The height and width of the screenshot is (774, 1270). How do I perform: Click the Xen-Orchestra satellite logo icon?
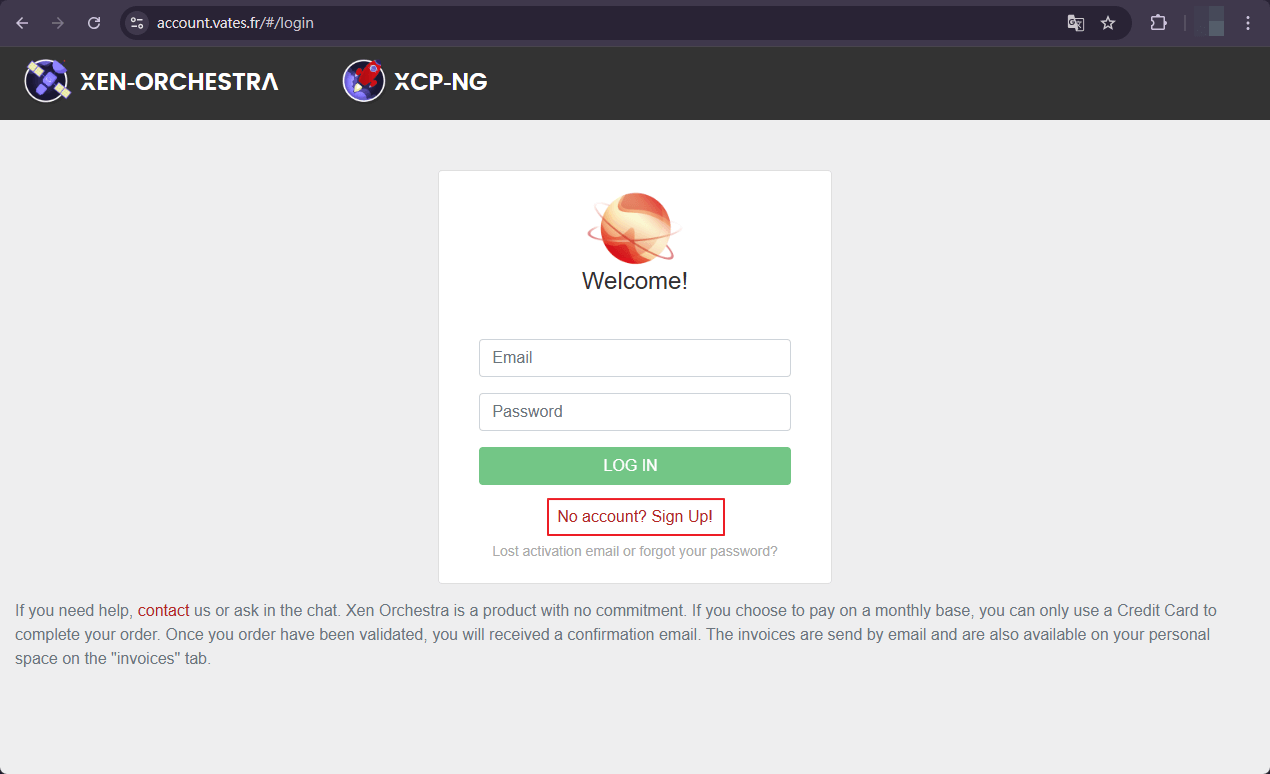pos(47,81)
